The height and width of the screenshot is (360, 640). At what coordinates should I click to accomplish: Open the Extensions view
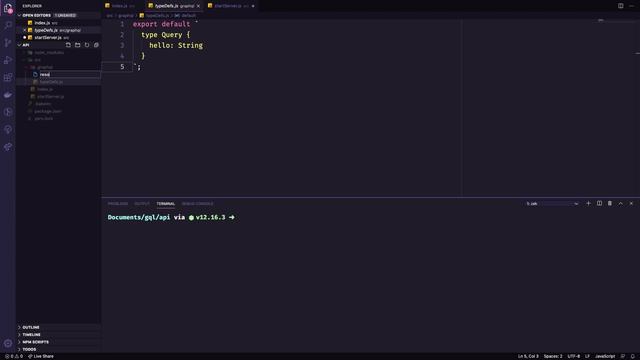[8, 77]
